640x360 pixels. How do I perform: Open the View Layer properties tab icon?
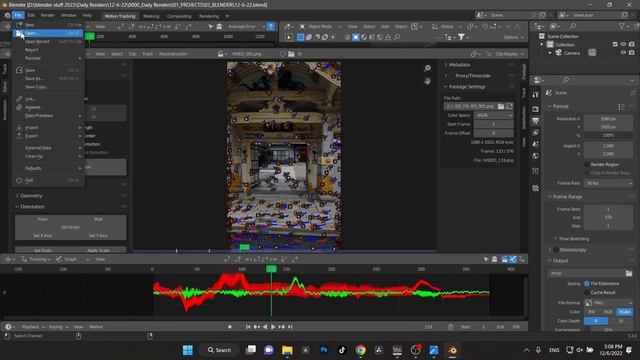536,133
